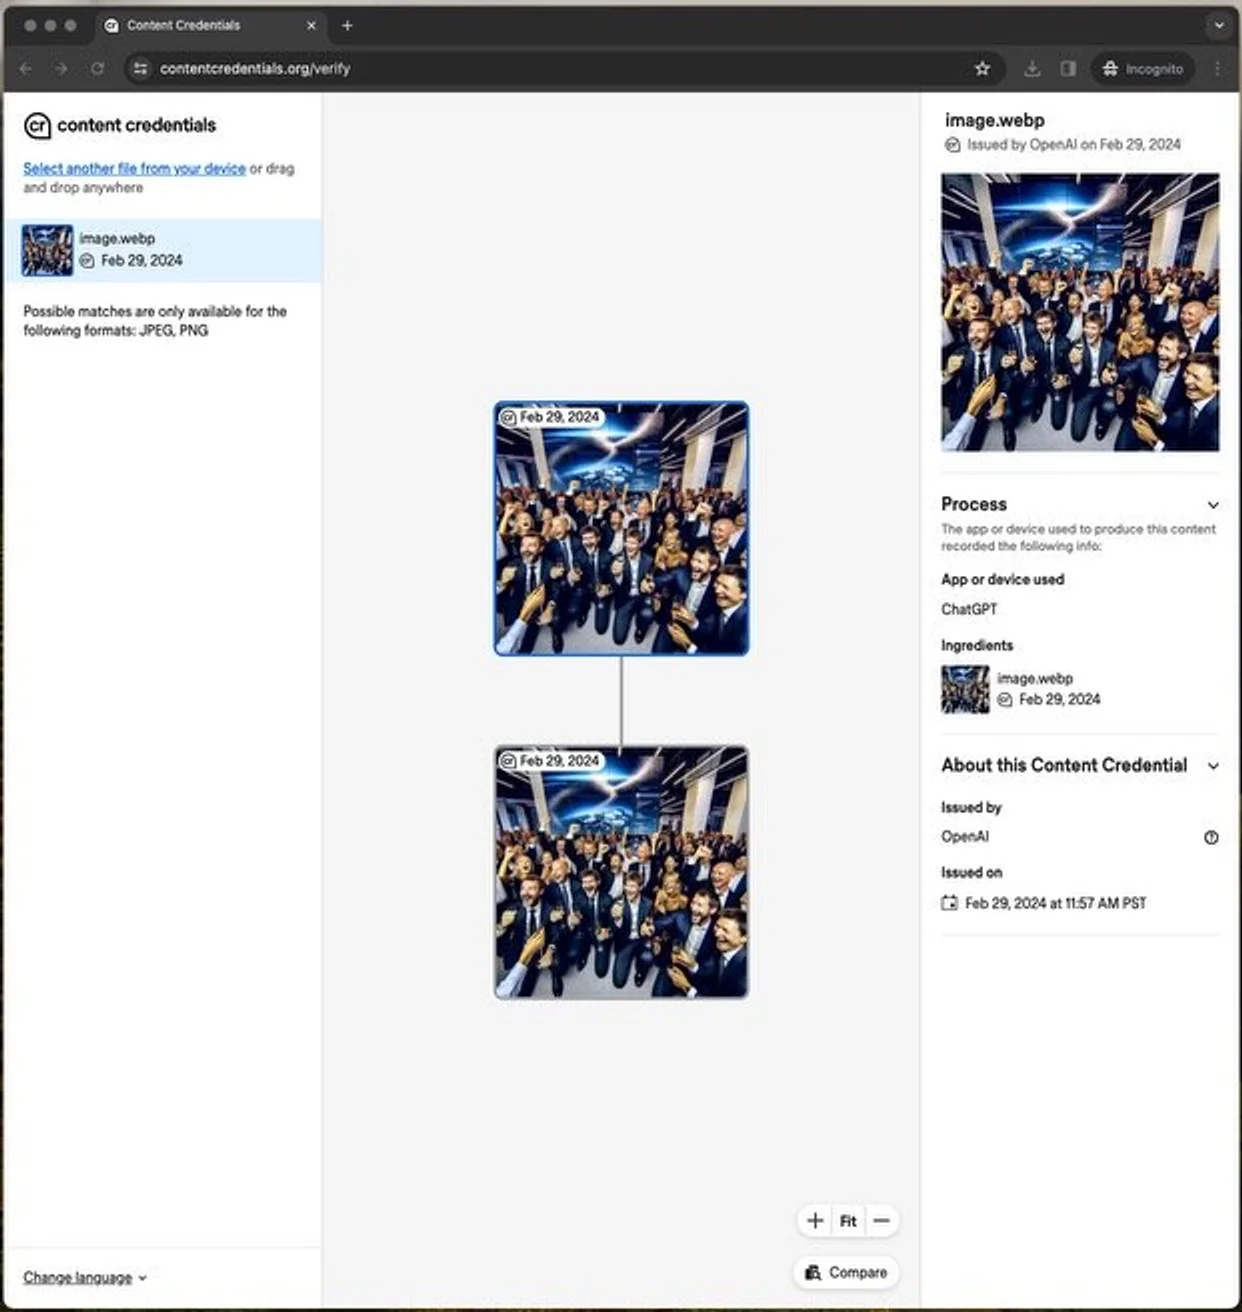Select image.webp entry in left sidebar

coord(162,250)
